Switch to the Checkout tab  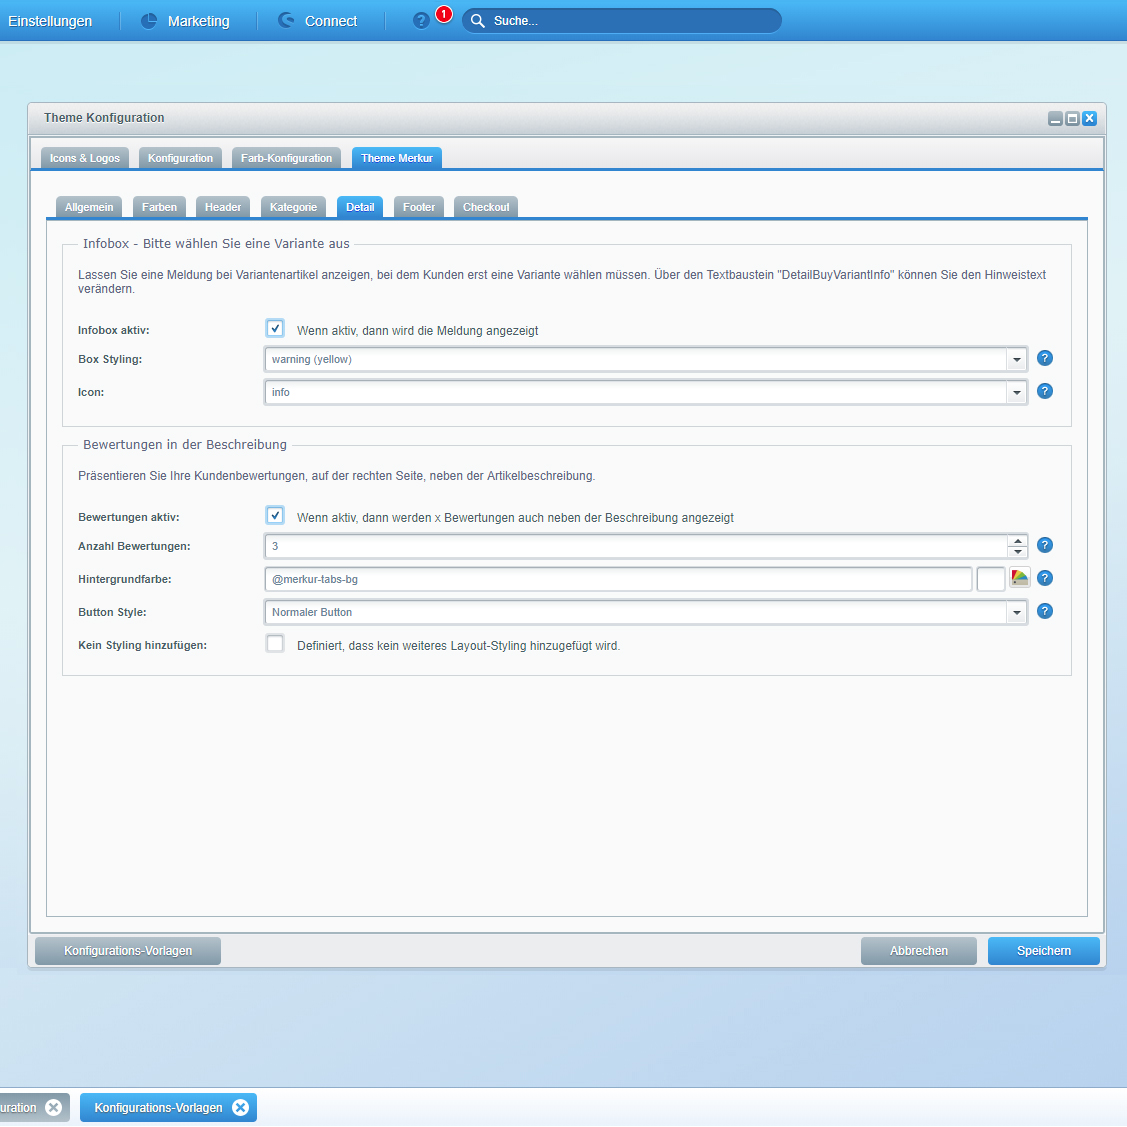[x=486, y=207]
